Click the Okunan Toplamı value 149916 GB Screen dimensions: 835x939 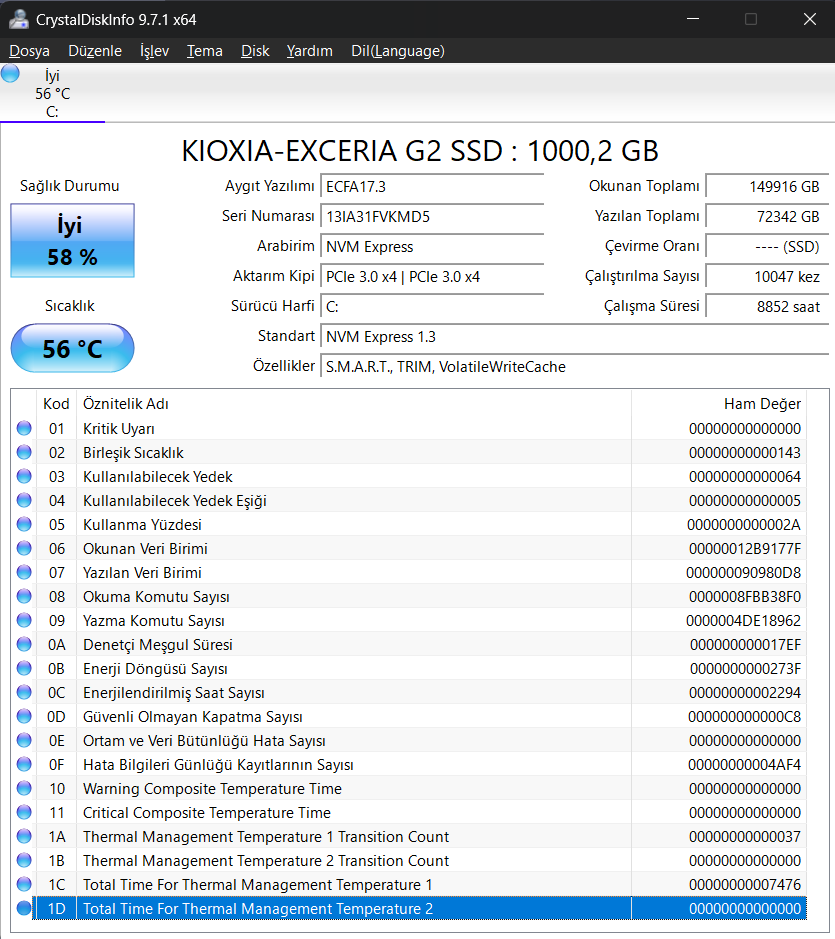tap(767, 186)
